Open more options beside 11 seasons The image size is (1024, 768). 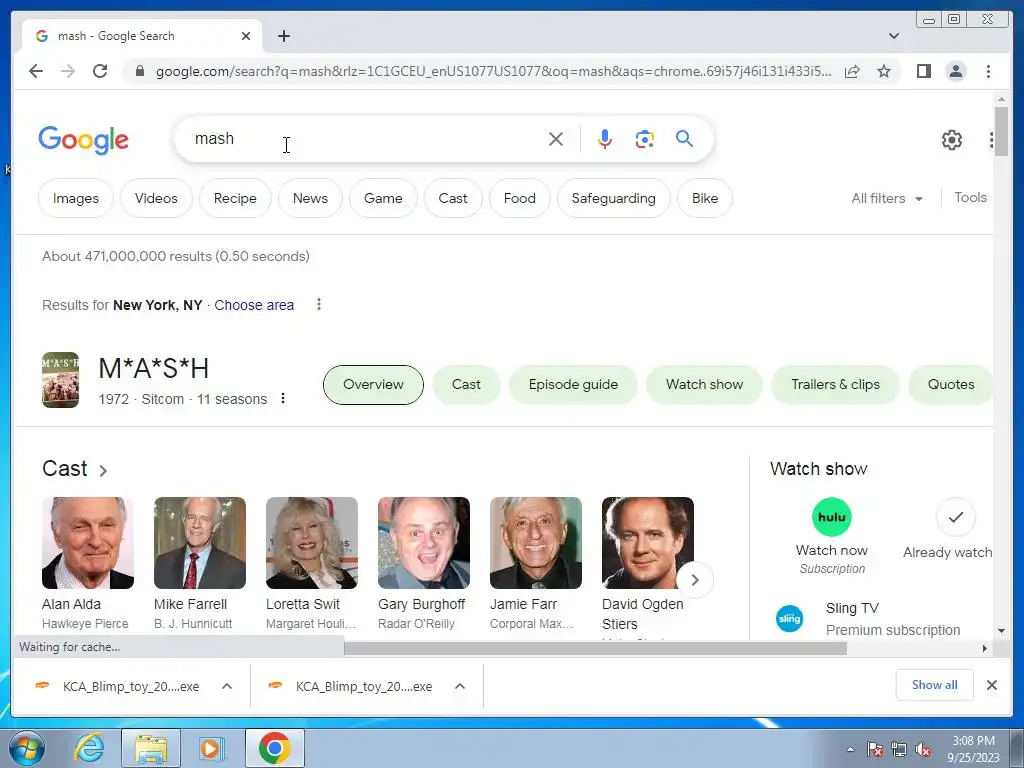(283, 398)
